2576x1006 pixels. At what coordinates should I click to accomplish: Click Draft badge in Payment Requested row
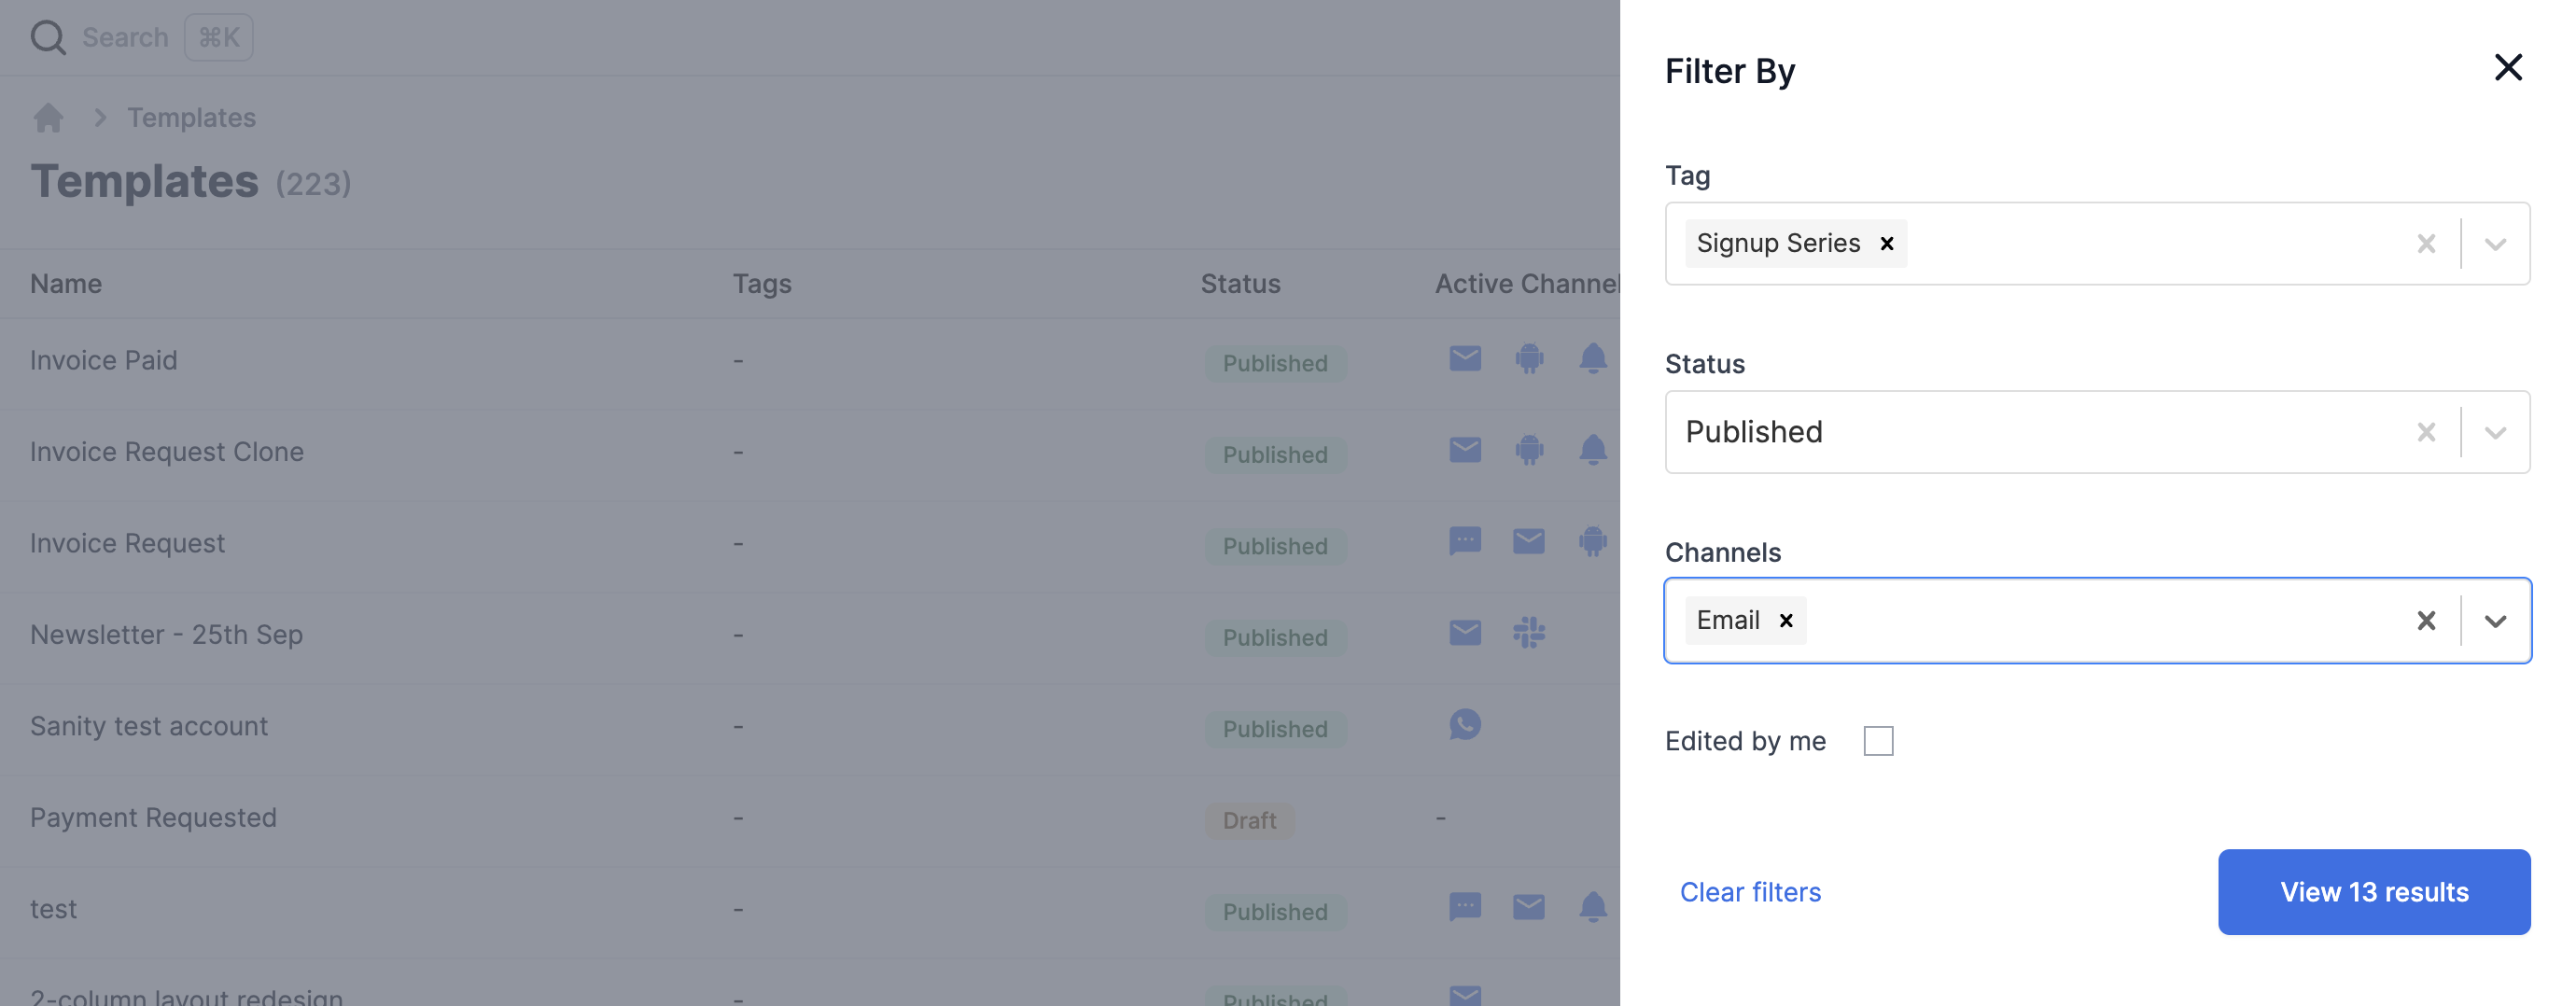[x=1249, y=820]
